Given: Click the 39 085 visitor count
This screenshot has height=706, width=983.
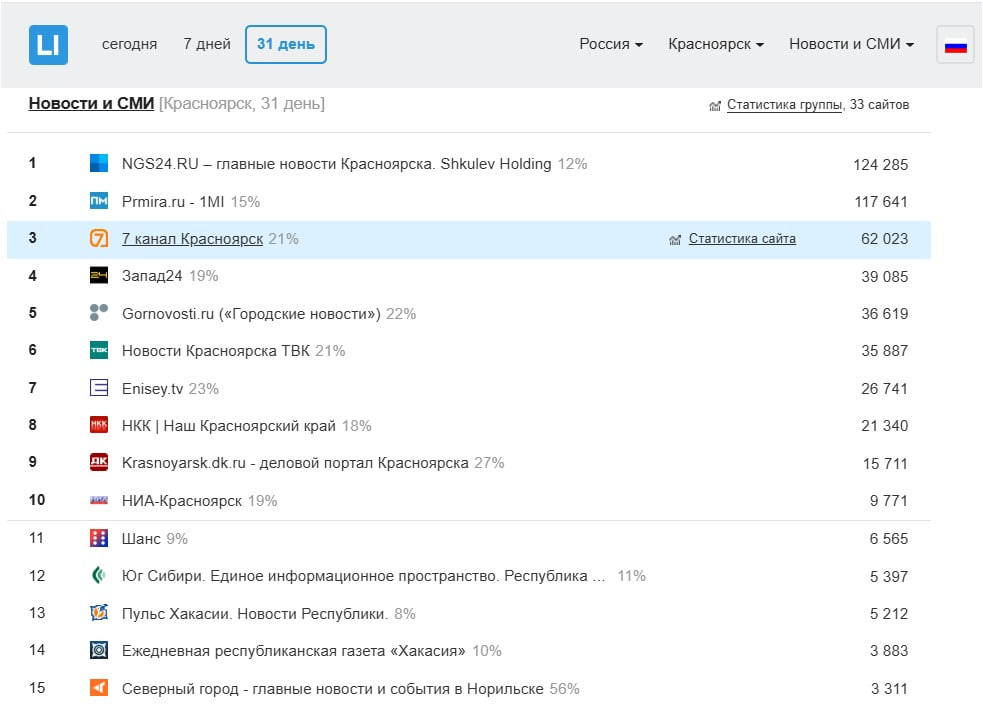Looking at the screenshot, I should (x=884, y=277).
